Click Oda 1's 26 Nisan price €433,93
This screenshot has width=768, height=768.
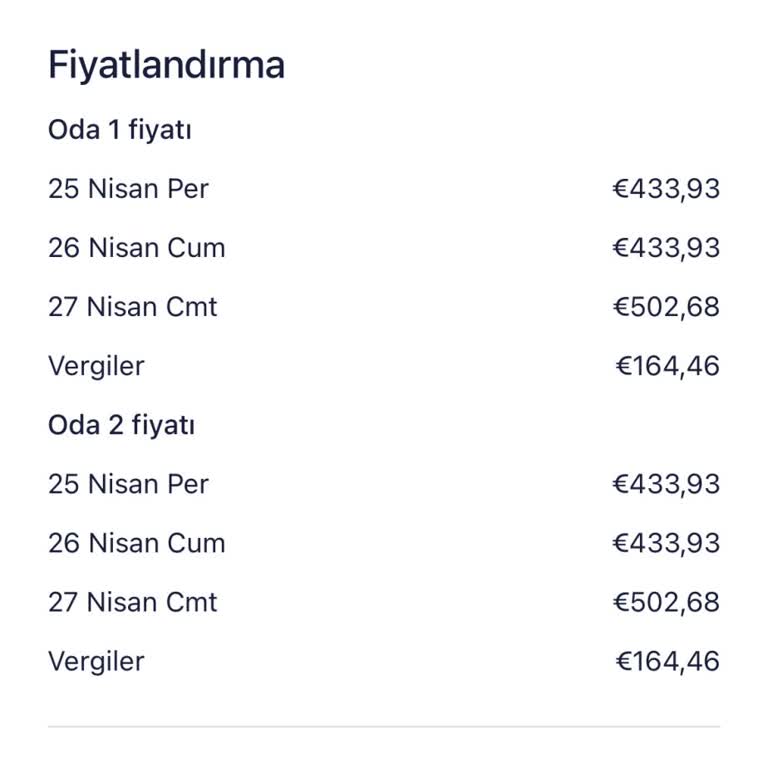click(x=666, y=248)
